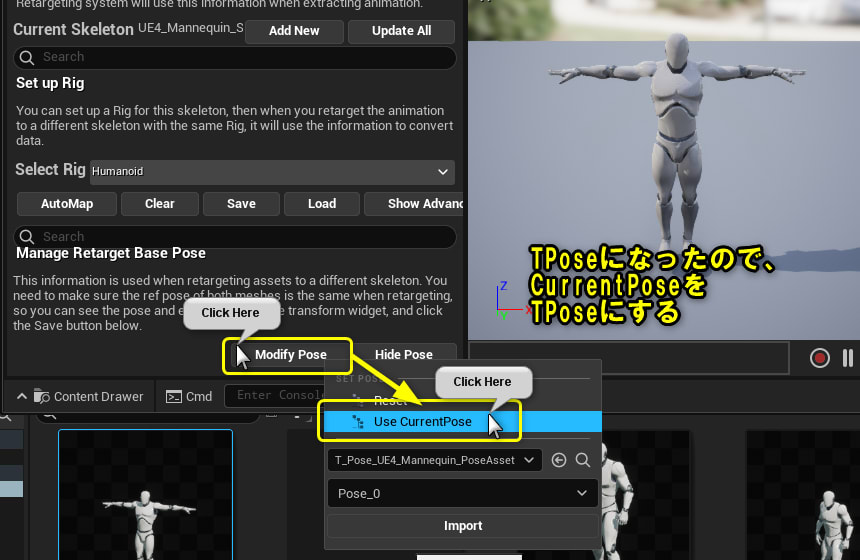
Task: Open the Pose_0 dropdown
Action: click(462, 494)
